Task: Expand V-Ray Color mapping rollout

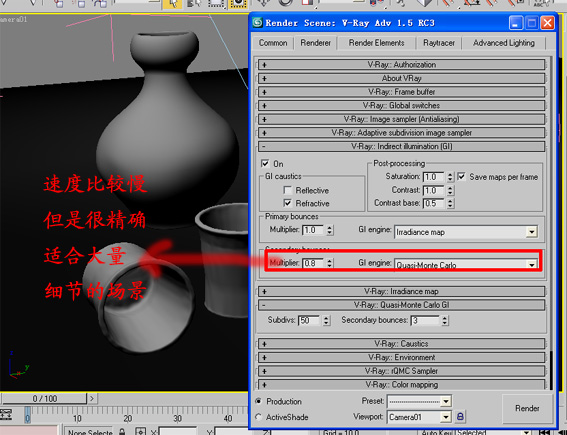Action: click(401, 384)
